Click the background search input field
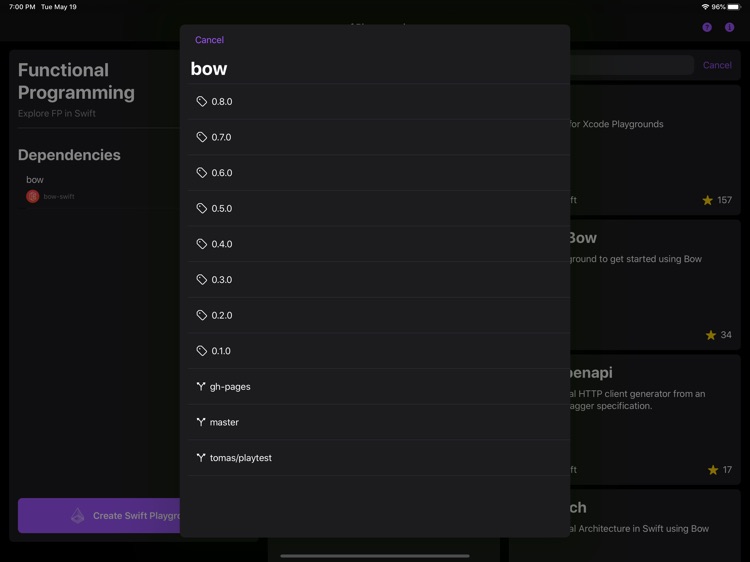Image resolution: width=750 pixels, height=562 pixels. point(632,65)
